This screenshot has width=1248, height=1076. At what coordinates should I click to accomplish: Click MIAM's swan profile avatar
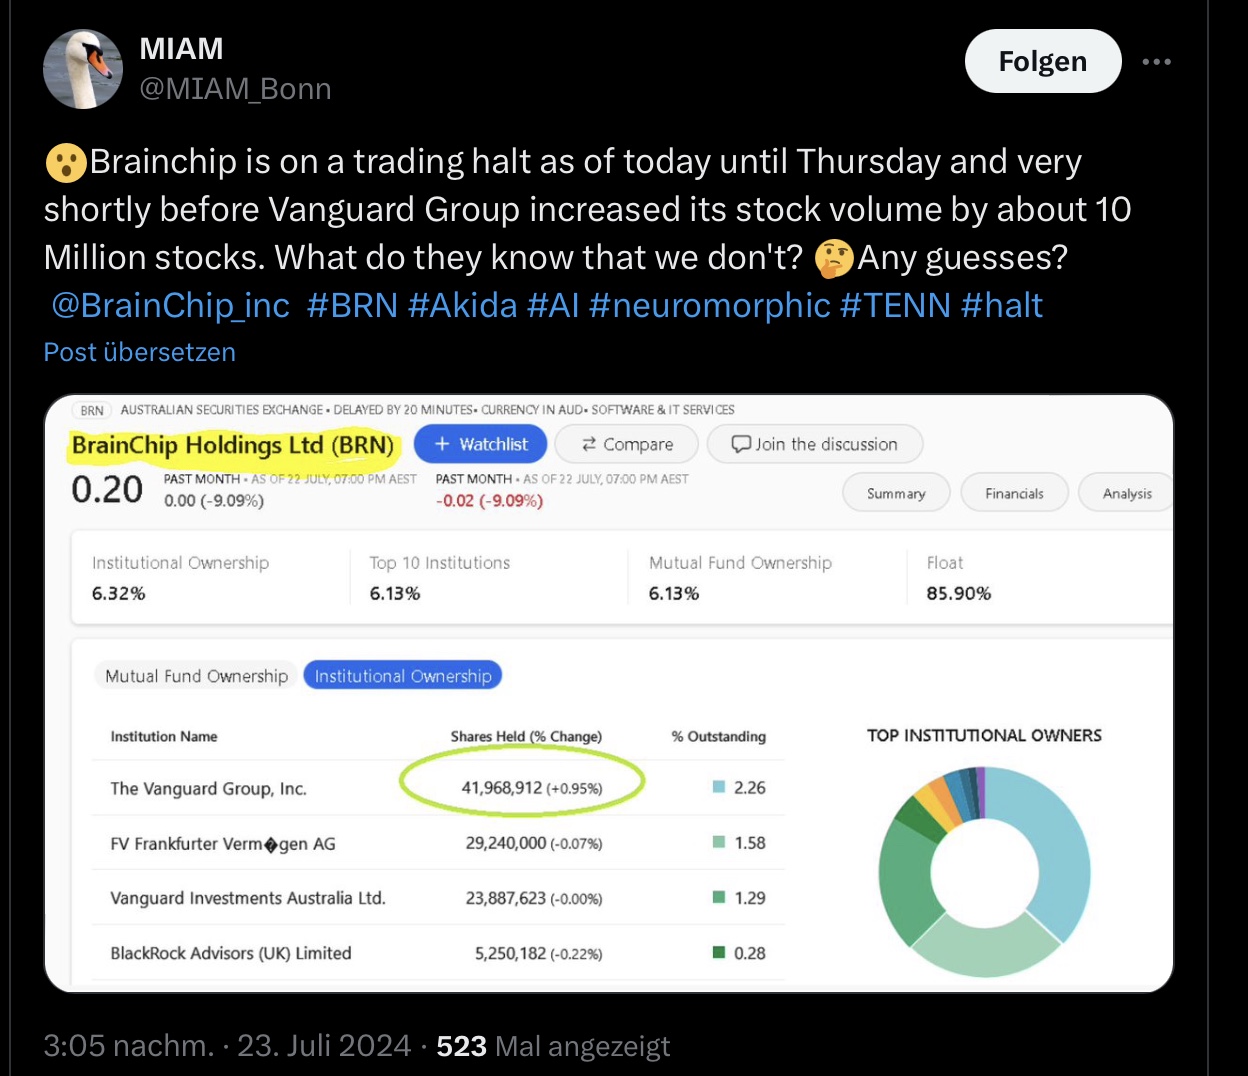click(x=83, y=68)
